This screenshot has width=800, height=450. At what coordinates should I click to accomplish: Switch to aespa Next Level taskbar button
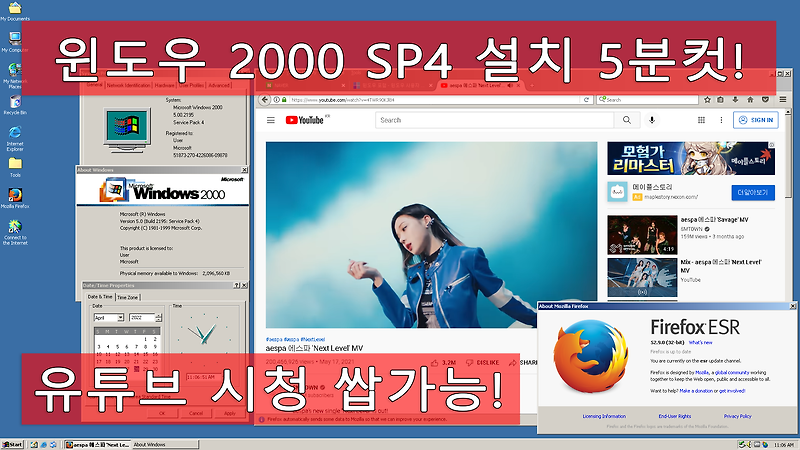coord(97,445)
